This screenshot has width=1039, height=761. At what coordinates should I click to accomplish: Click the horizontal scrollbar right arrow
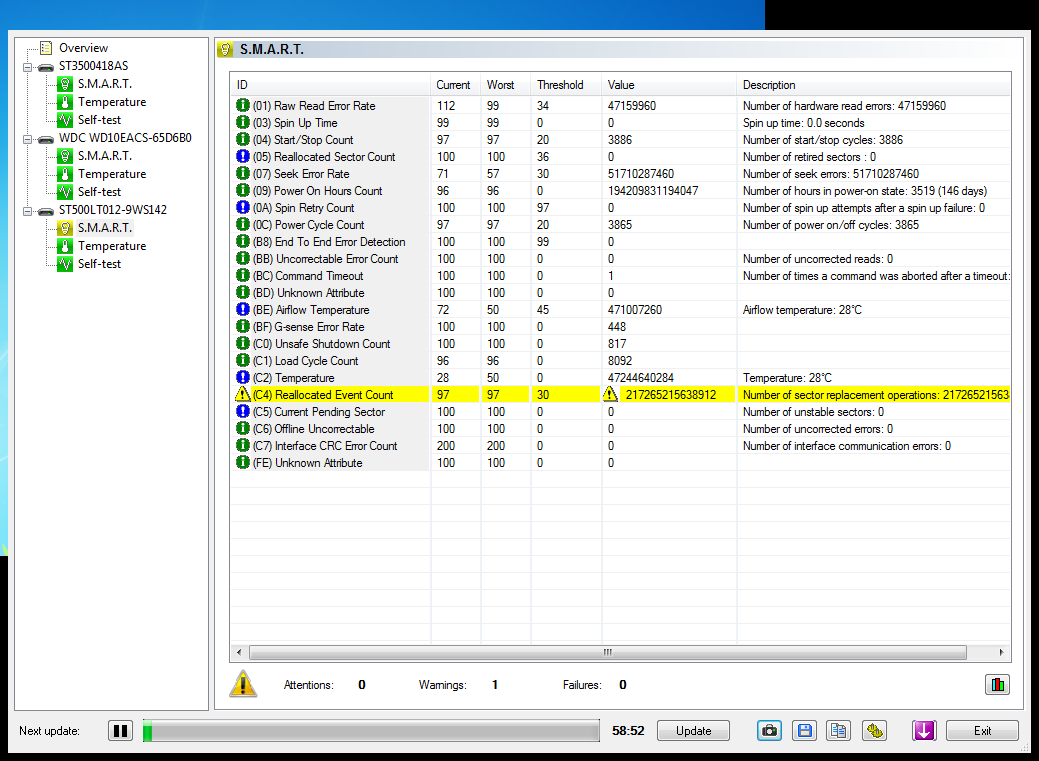pos(1003,652)
